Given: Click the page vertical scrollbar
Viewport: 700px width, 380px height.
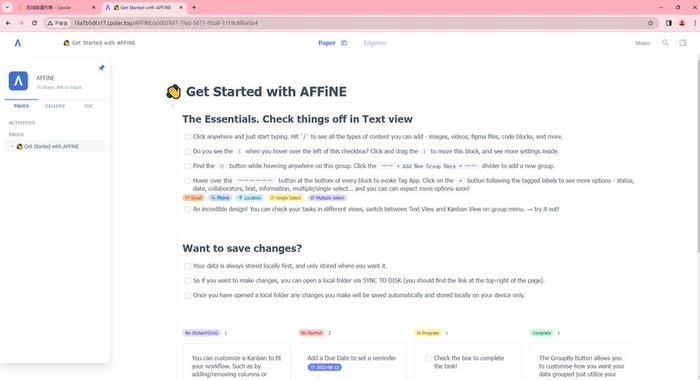Looking at the screenshot, I should tap(698, 155).
